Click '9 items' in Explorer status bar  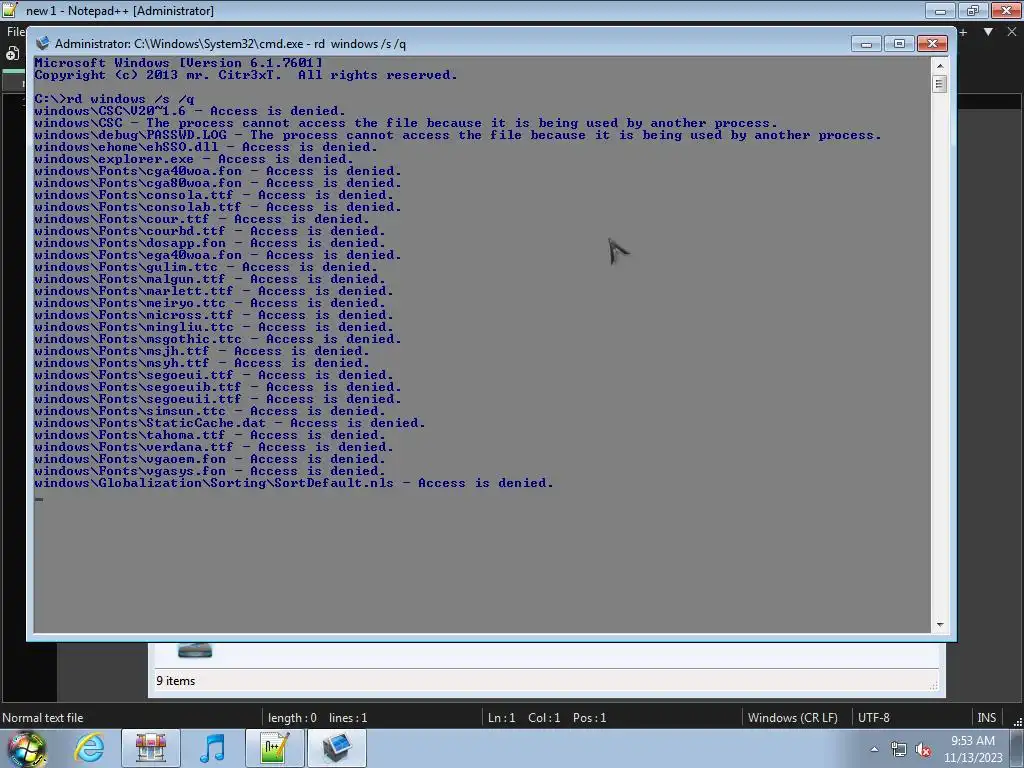(x=176, y=680)
